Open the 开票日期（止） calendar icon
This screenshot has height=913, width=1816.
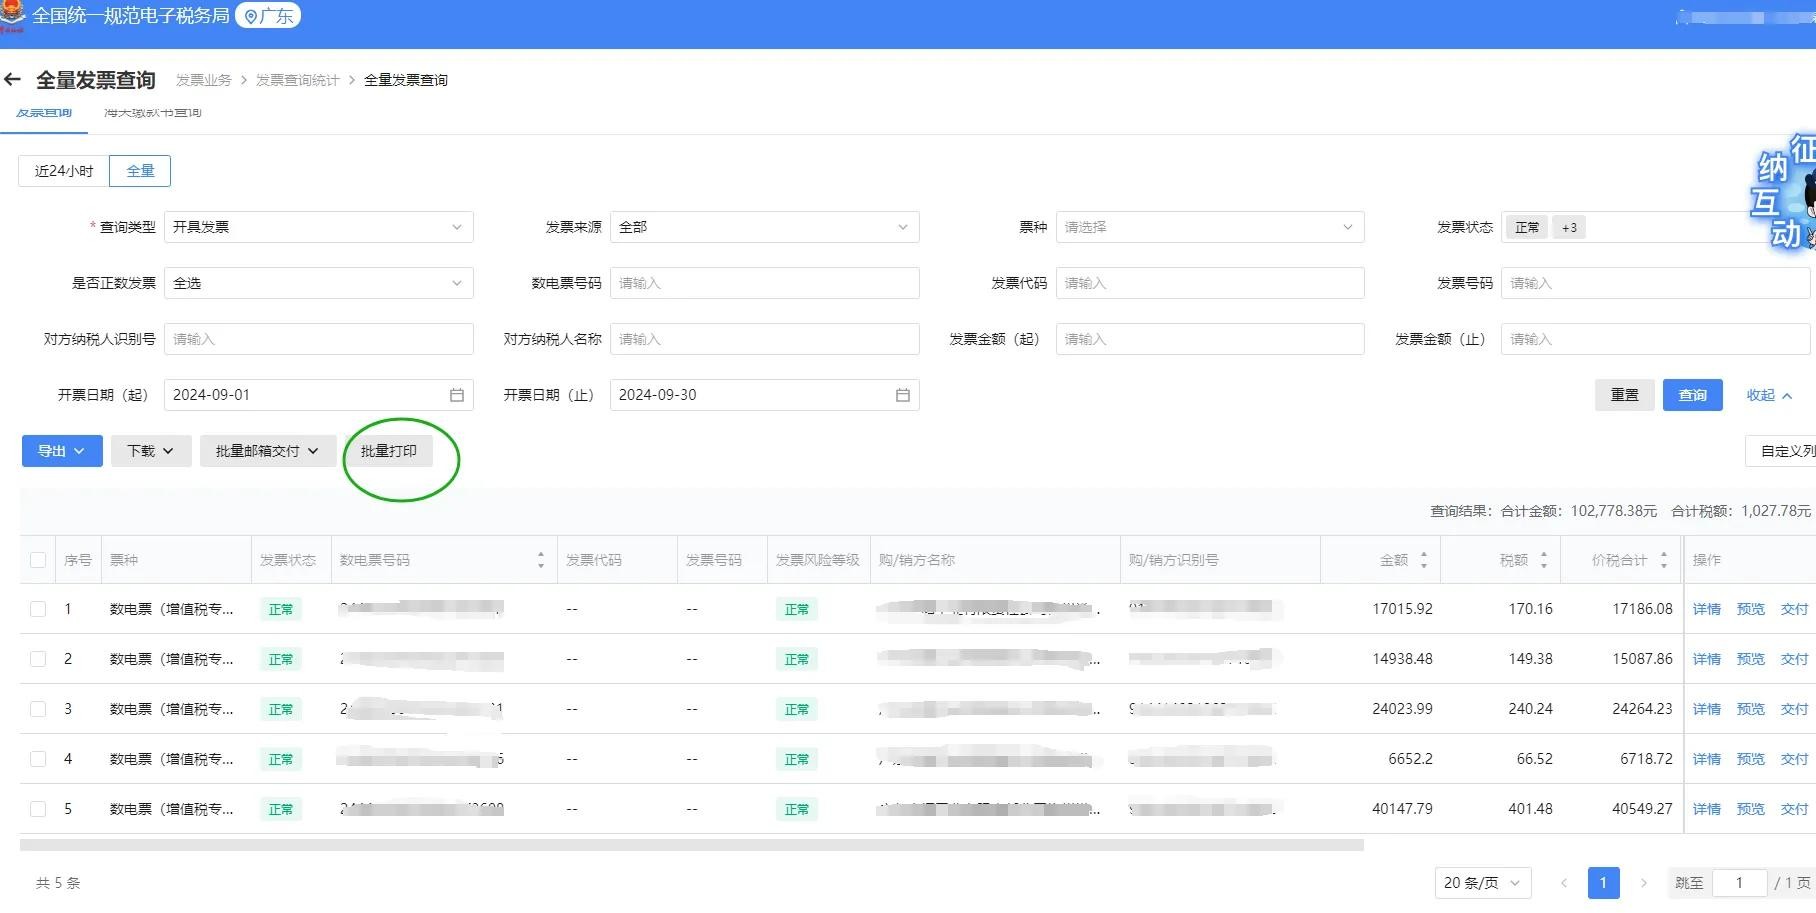tap(902, 395)
